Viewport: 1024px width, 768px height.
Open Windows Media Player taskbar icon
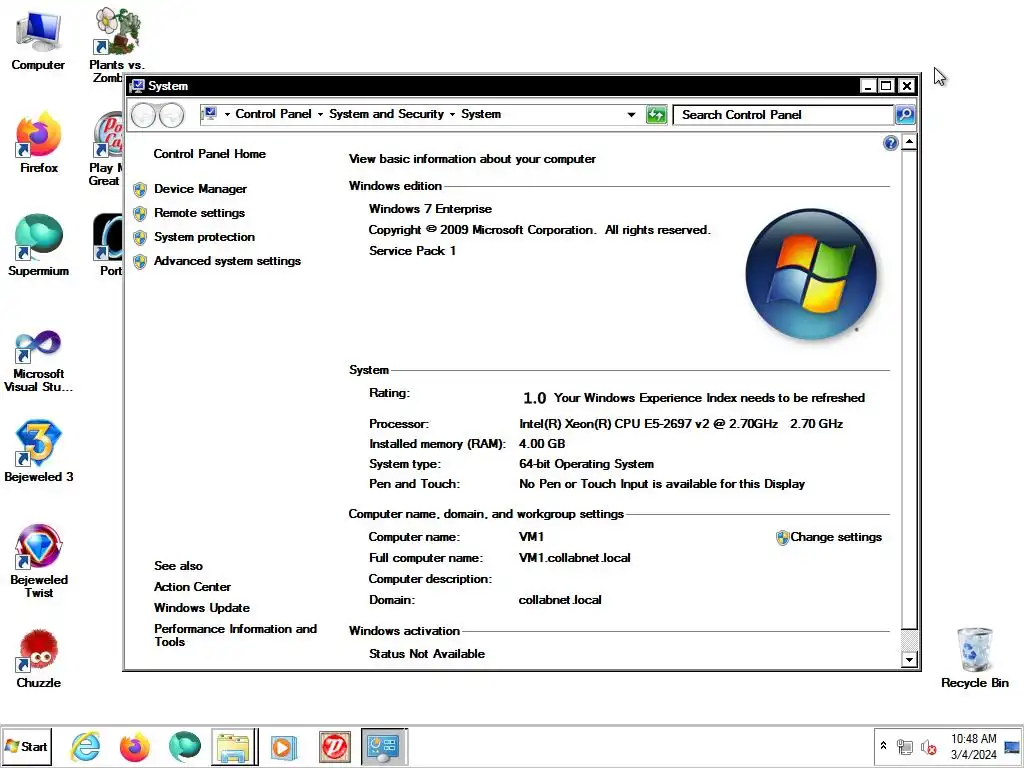click(x=283, y=746)
